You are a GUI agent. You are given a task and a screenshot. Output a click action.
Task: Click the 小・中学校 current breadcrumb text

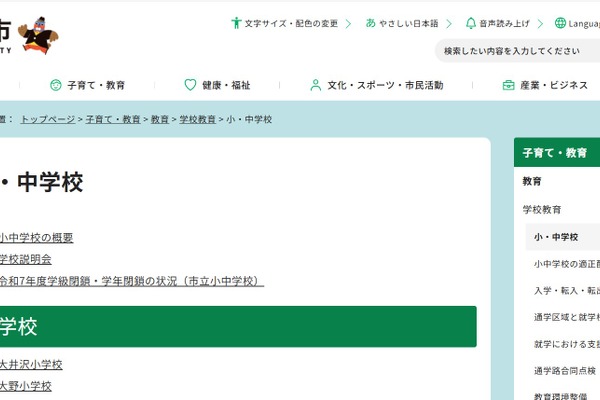click(x=249, y=119)
